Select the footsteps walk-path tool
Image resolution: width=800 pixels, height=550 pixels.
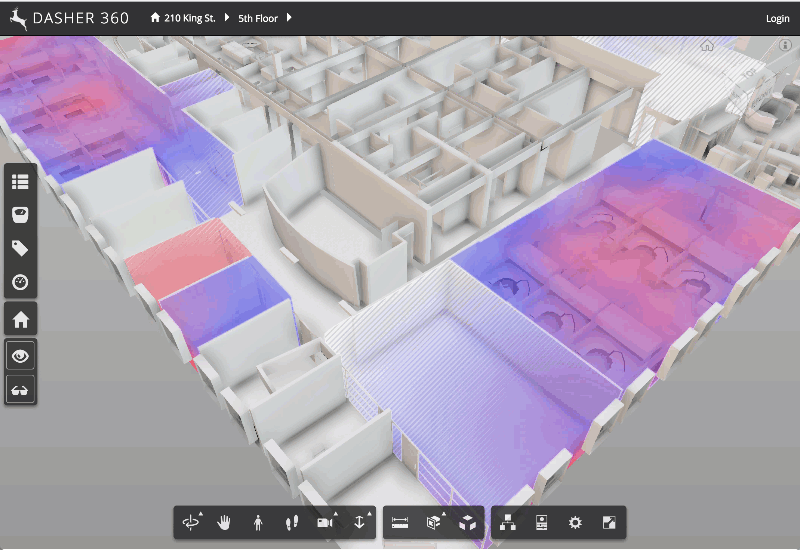point(291,523)
